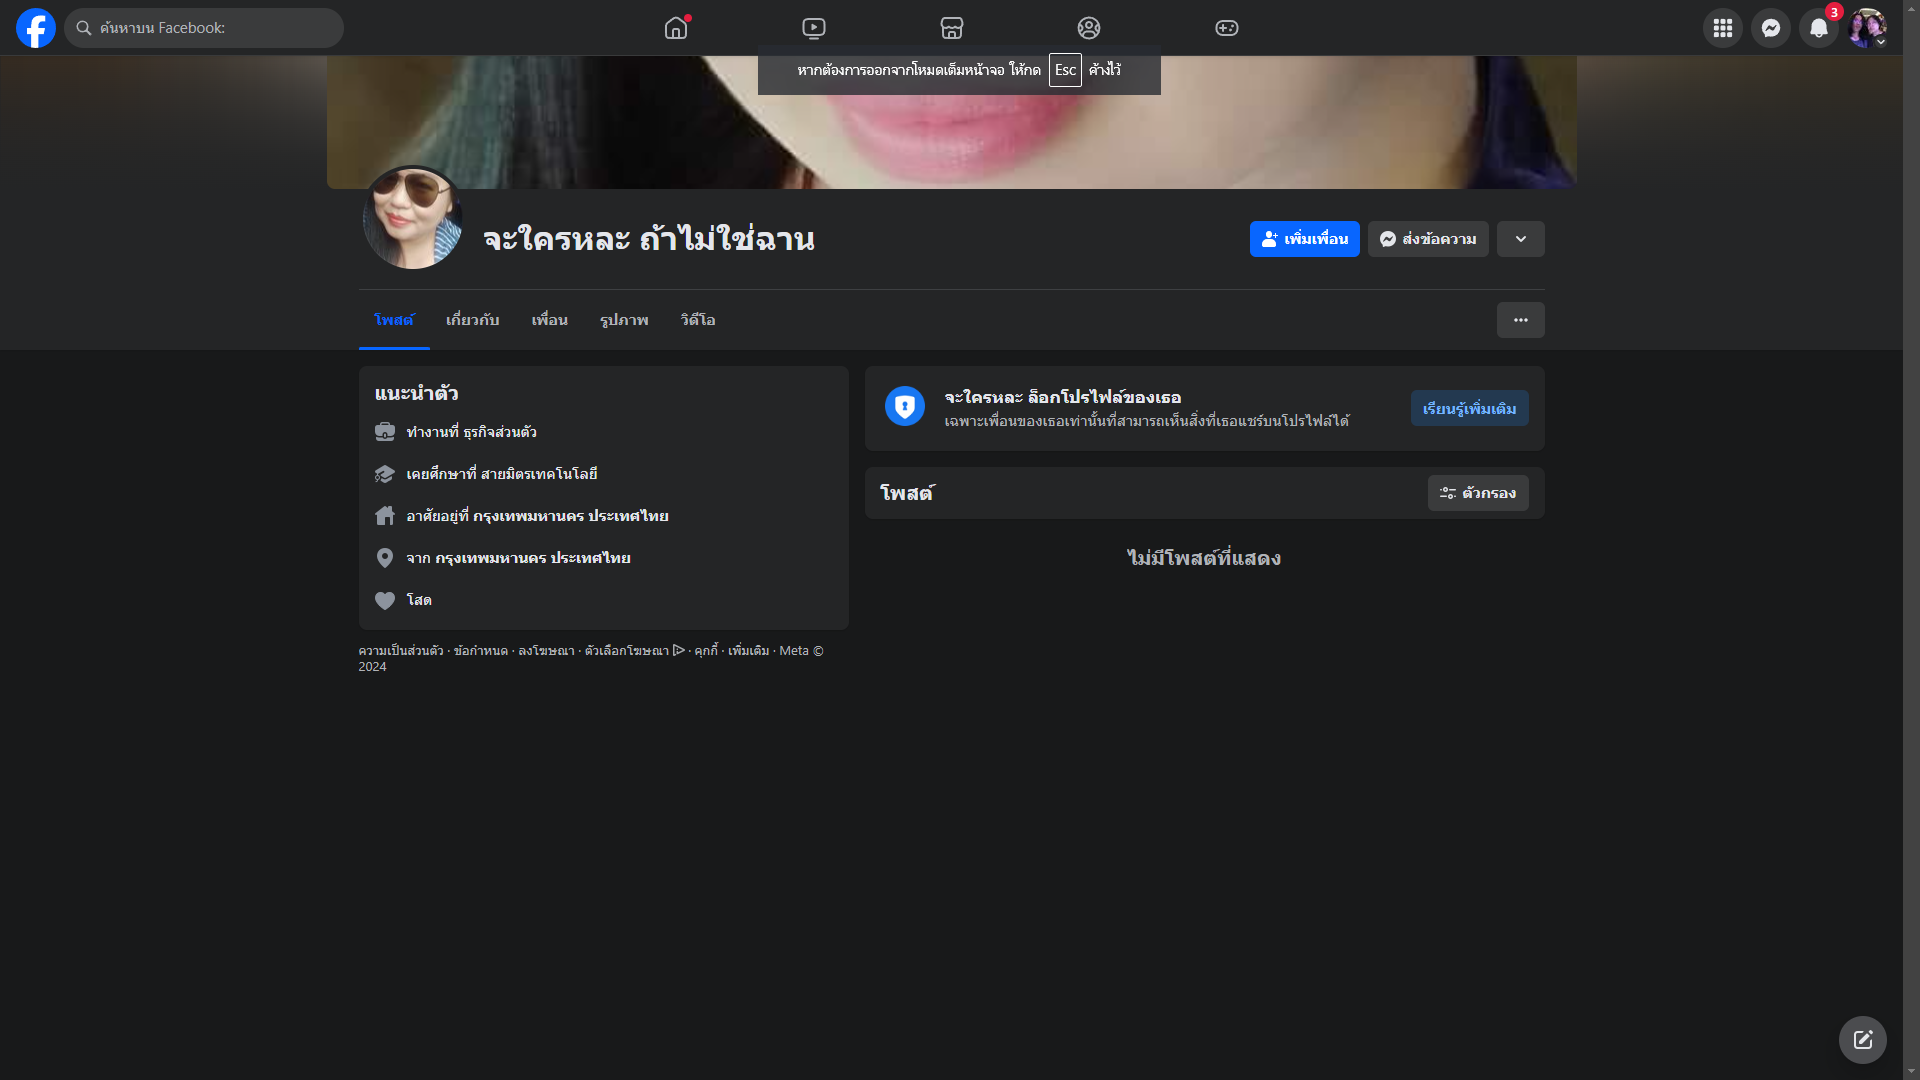Image resolution: width=1920 pixels, height=1080 pixels.
Task: Open the nine-dot menu grid icon
Action: tap(1722, 28)
